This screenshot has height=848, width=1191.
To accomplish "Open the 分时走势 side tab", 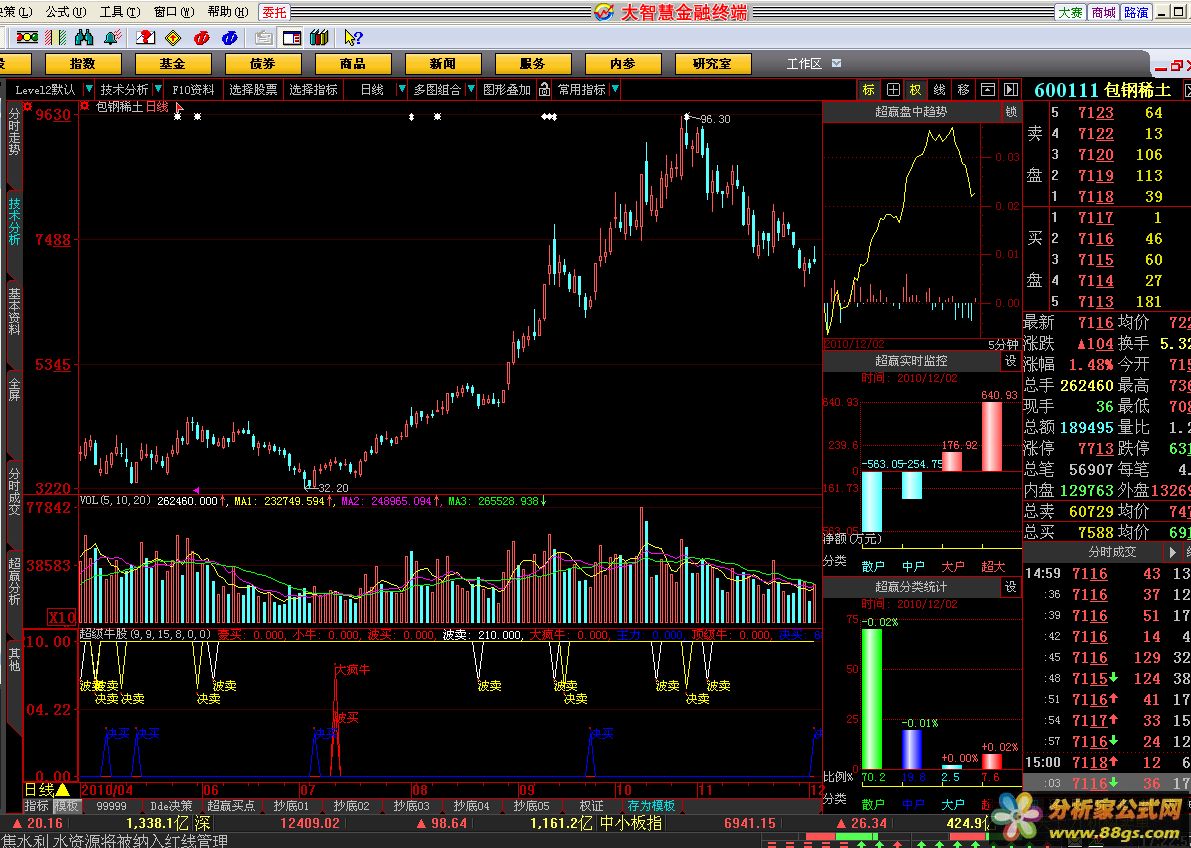I will [14, 131].
